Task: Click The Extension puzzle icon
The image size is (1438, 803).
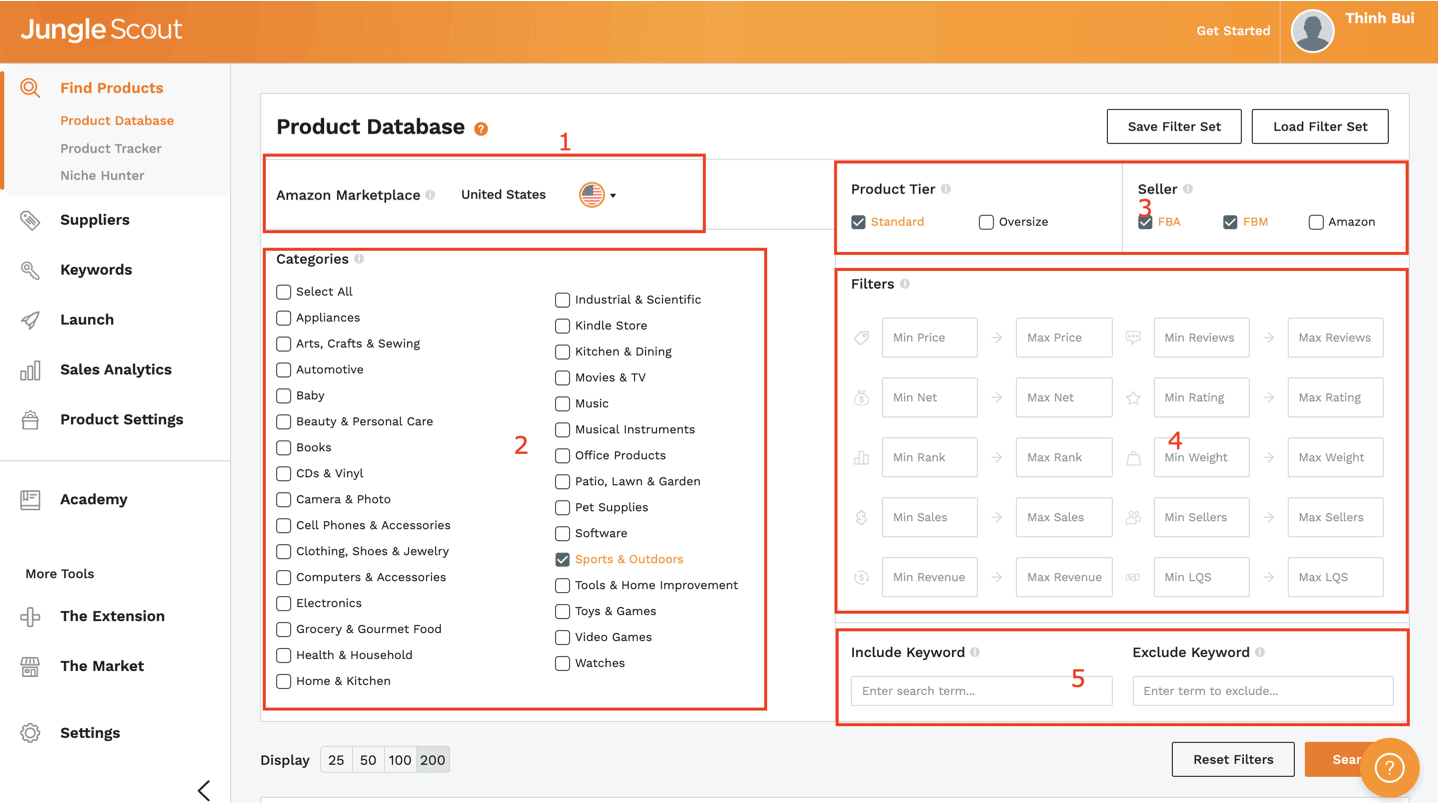Action: pyautogui.click(x=30, y=616)
